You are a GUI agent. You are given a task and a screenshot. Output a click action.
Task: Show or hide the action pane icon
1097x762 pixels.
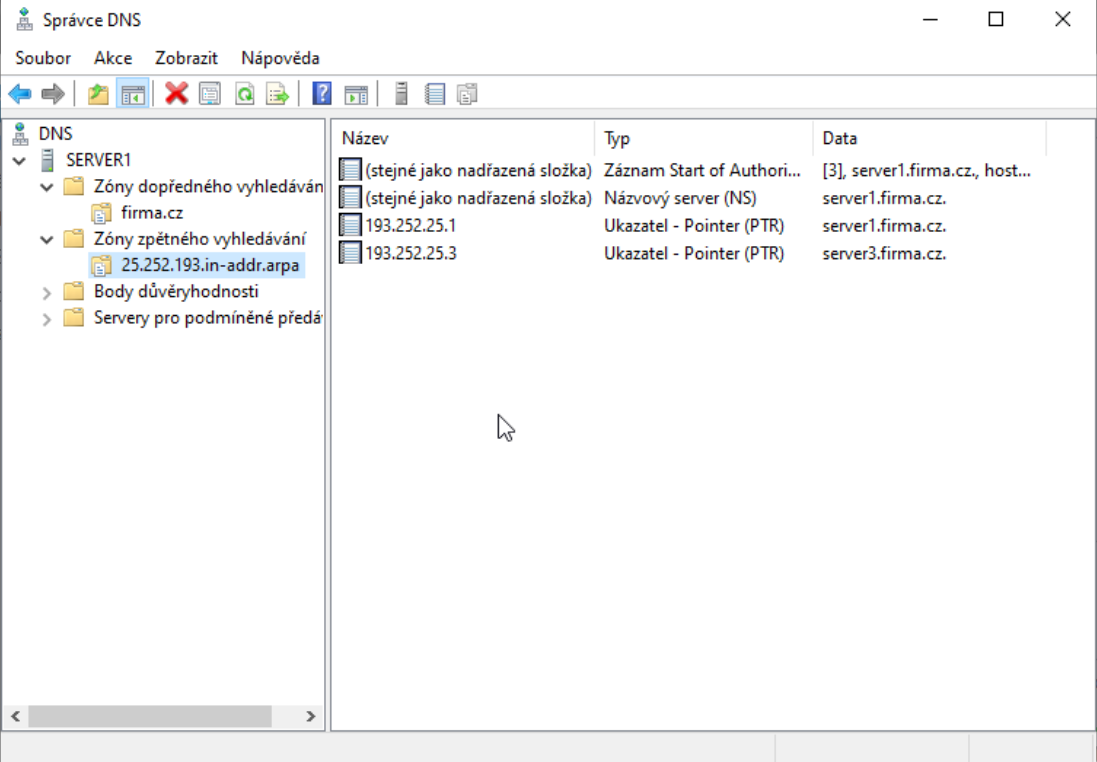(x=356, y=94)
